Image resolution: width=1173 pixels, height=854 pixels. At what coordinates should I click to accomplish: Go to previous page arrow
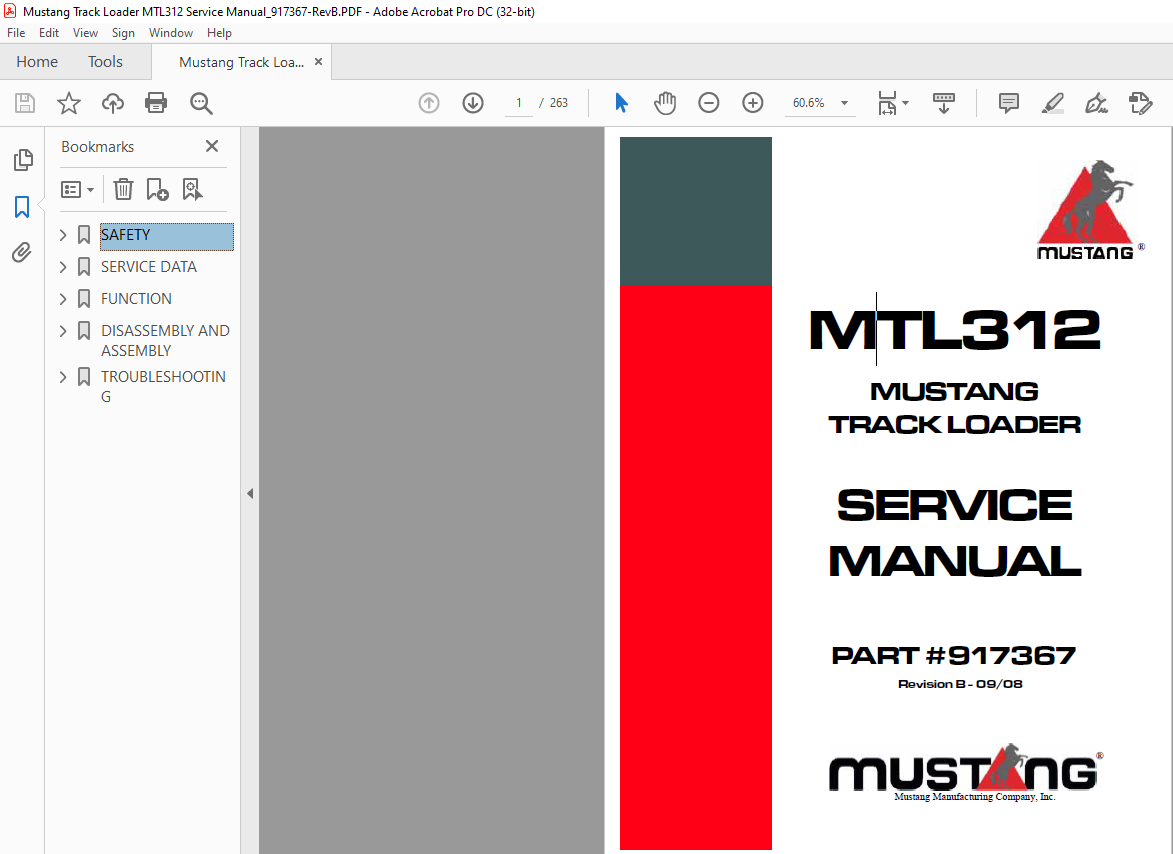pyautogui.click(x=429, y=102)
